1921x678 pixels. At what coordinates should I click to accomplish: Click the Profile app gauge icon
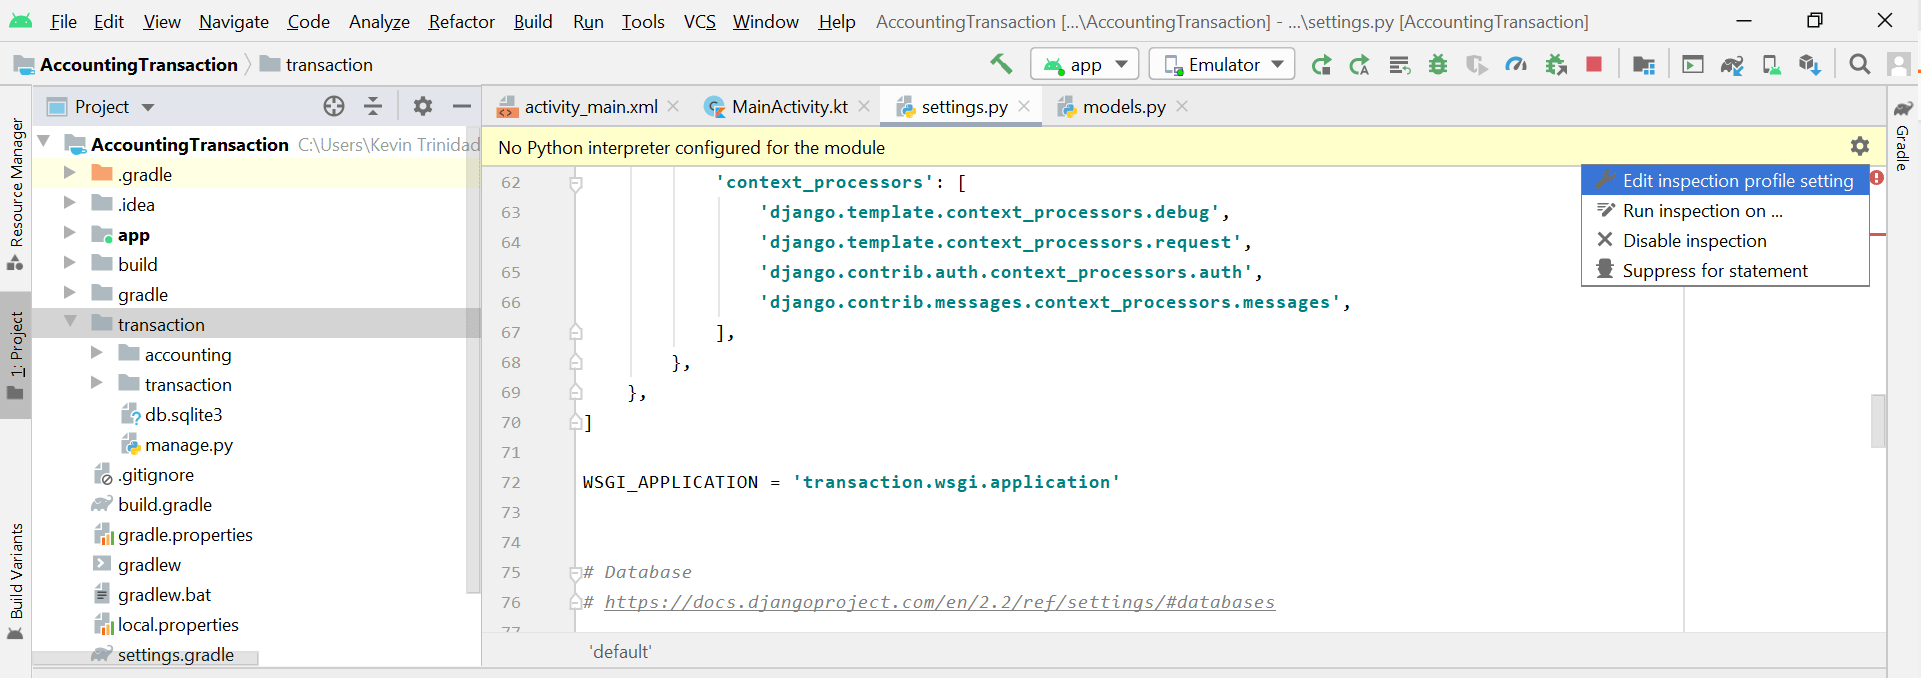pos(1516,65)
